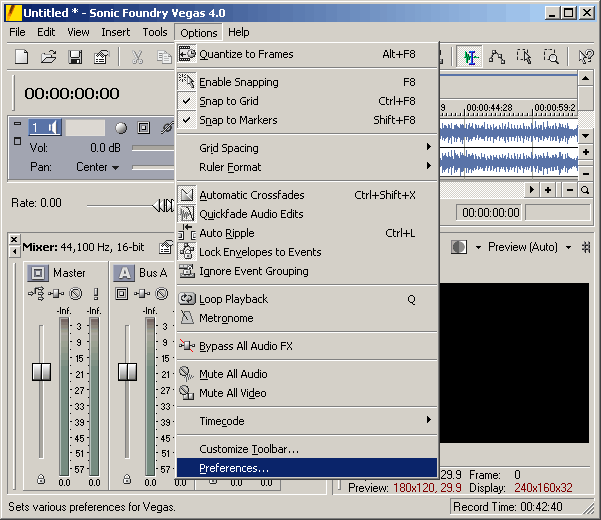The height and width of the screenshot is (520, 601).
Task: Click the track 1 record arm button
Action: pyautogui.click(x=121, y=128)
